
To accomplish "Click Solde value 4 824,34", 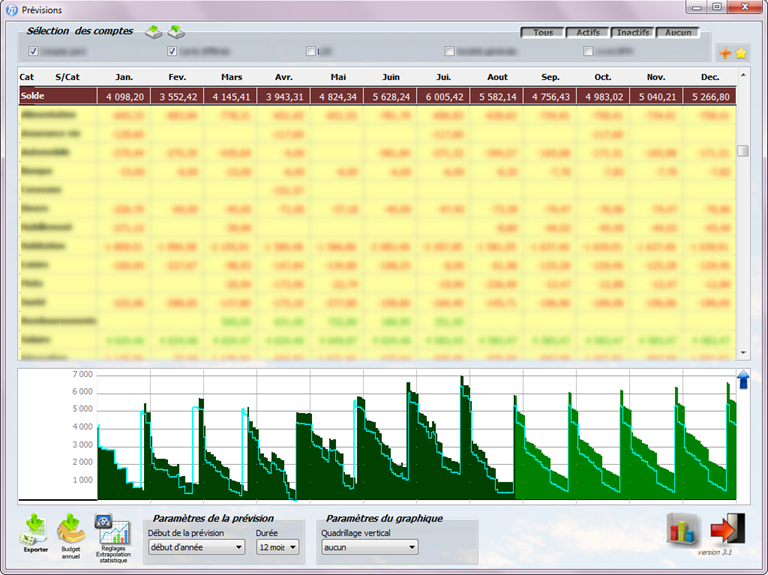I will 338,97.
